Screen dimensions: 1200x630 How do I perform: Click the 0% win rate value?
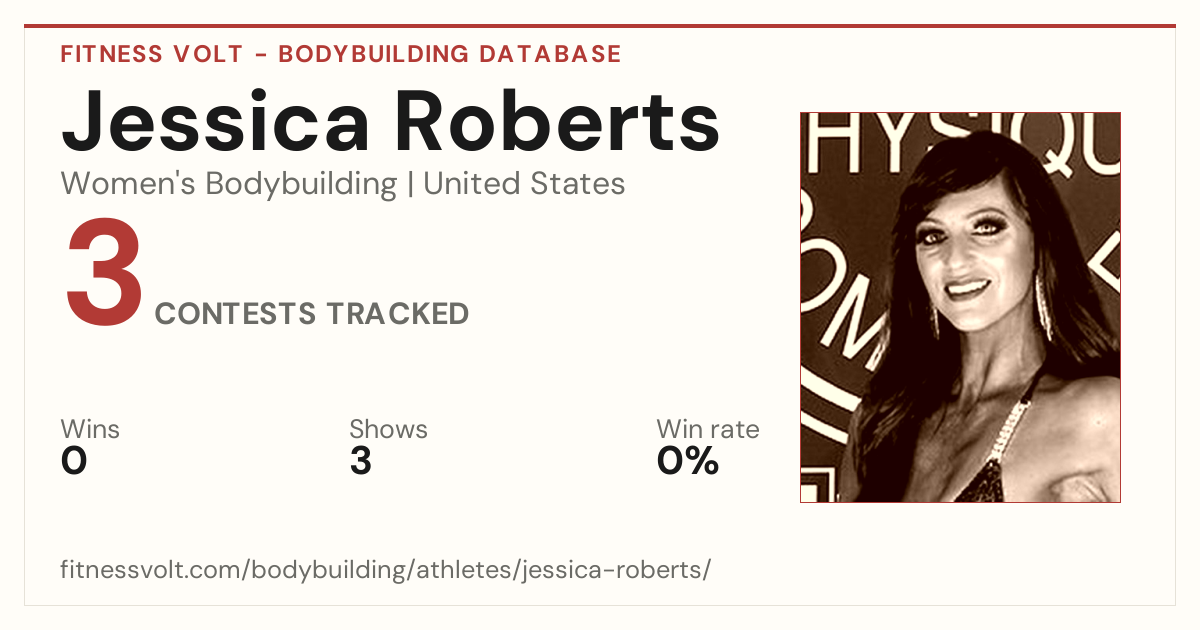(x=688, y=461)
